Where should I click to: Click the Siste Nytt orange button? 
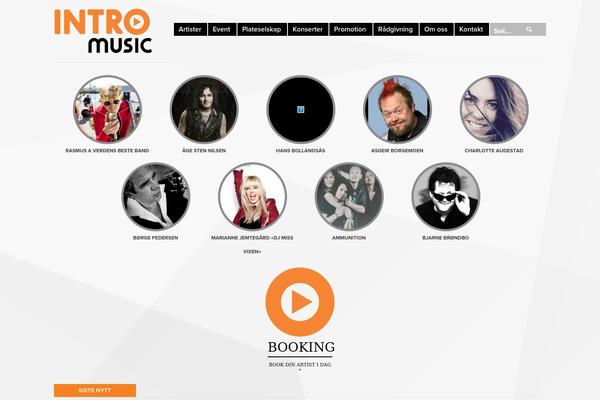pos(95,390)
